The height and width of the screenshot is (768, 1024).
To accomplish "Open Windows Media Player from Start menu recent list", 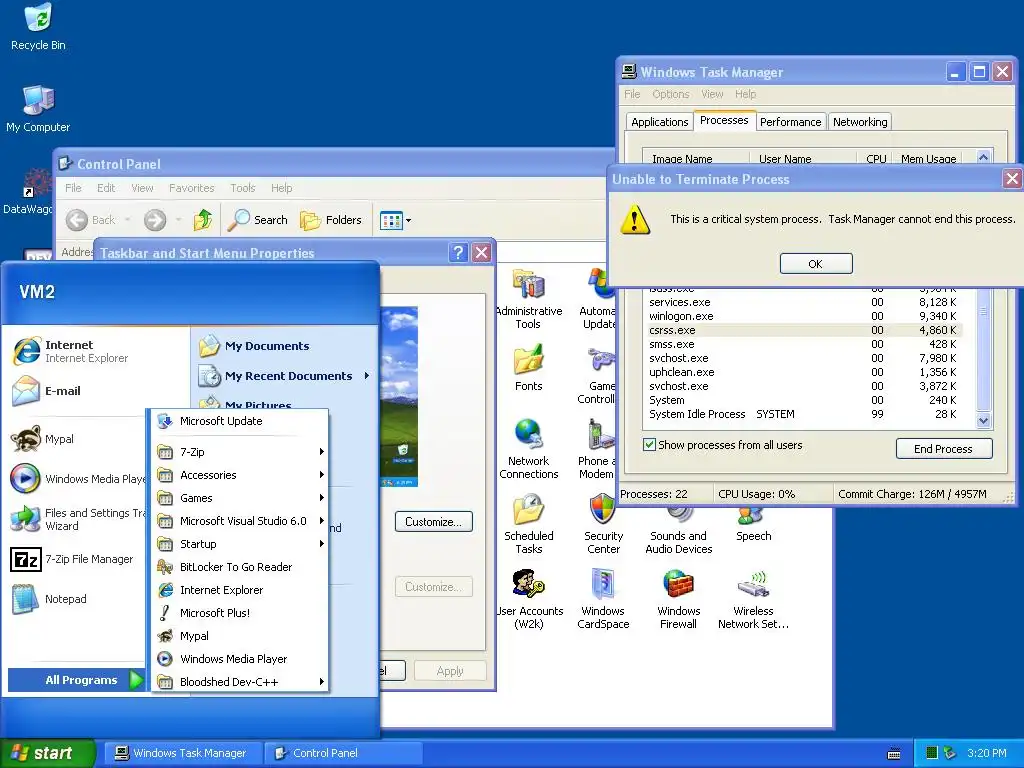I will [78, 479].
